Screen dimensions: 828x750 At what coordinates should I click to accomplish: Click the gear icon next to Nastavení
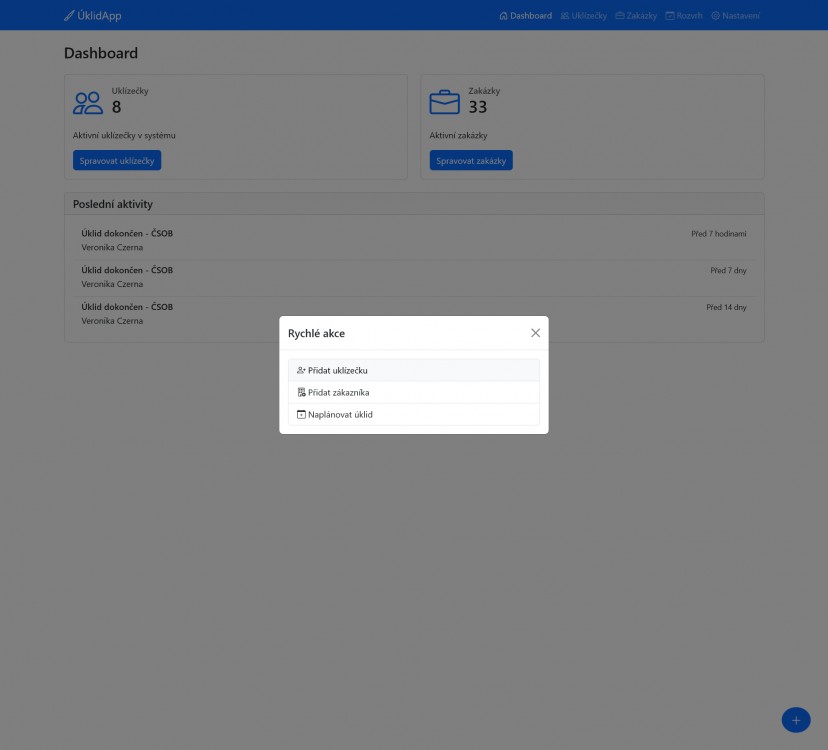tap(715, 16)
